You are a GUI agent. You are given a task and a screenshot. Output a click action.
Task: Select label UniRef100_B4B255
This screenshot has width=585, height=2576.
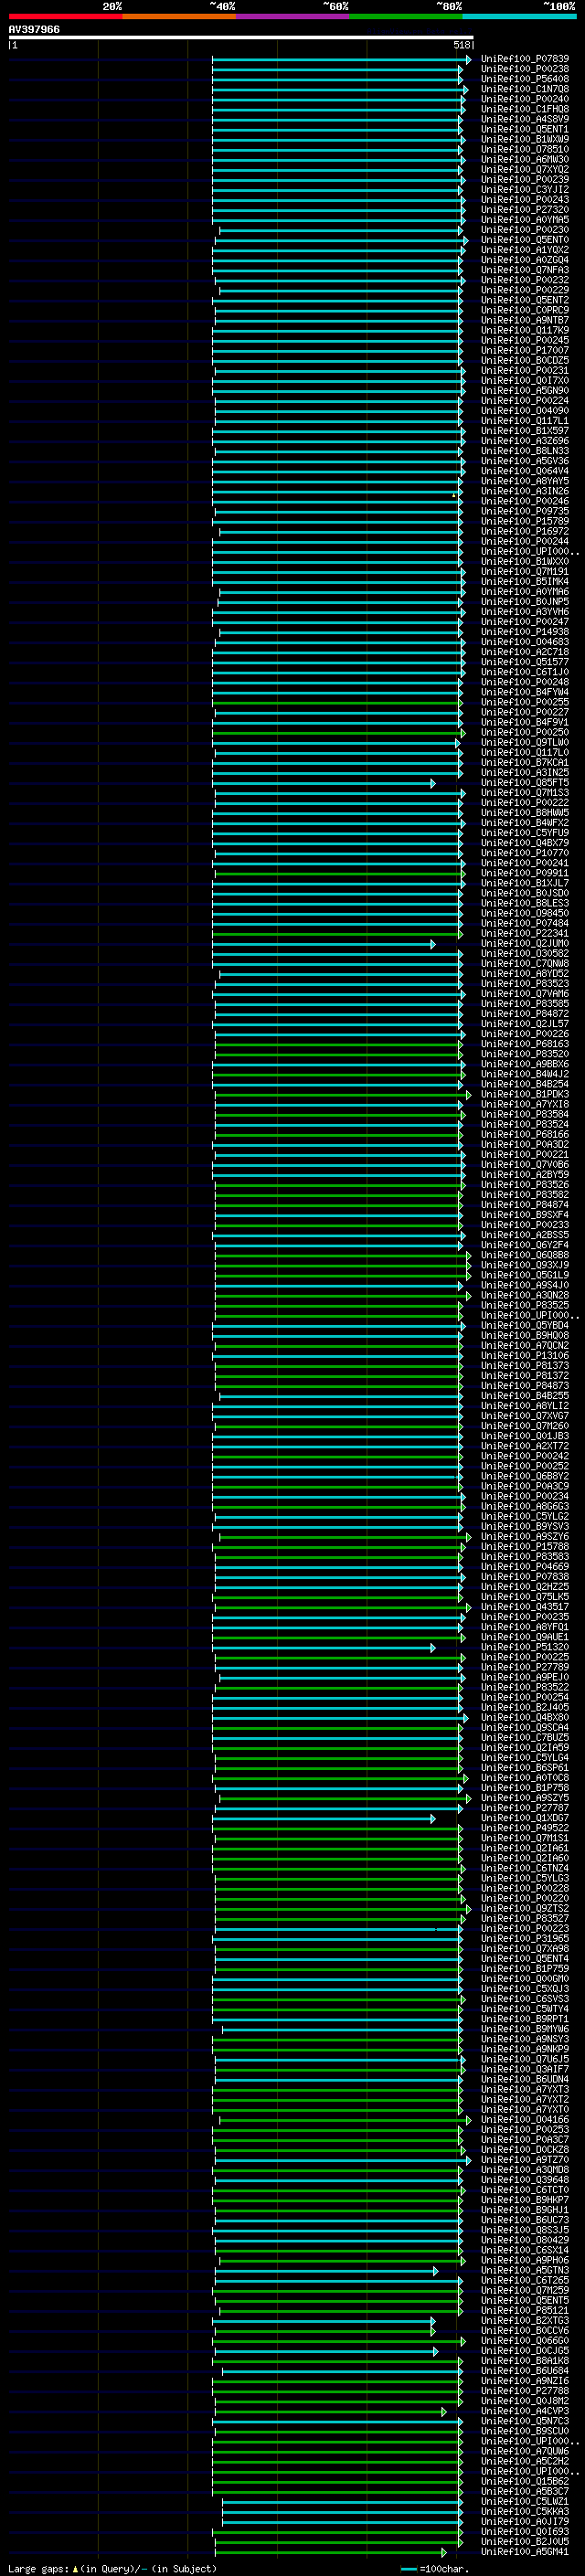point(524,1395)
